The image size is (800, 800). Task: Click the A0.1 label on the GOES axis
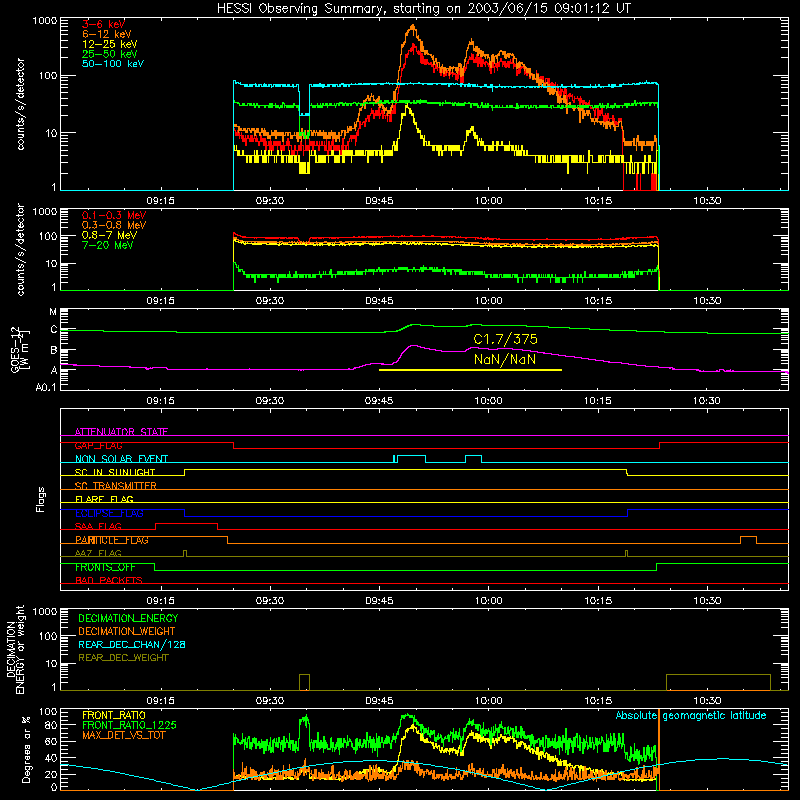tap(46, 387)
